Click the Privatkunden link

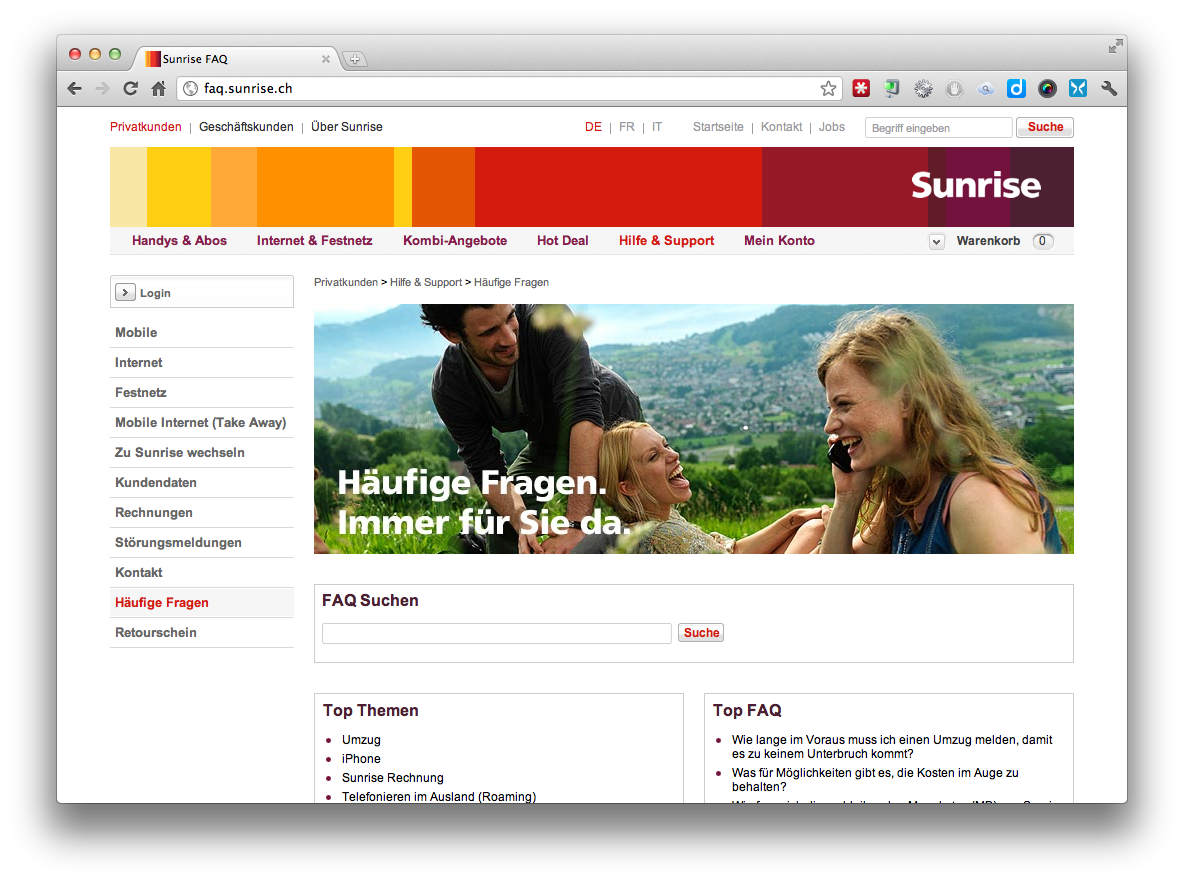(x=146, y=127)
